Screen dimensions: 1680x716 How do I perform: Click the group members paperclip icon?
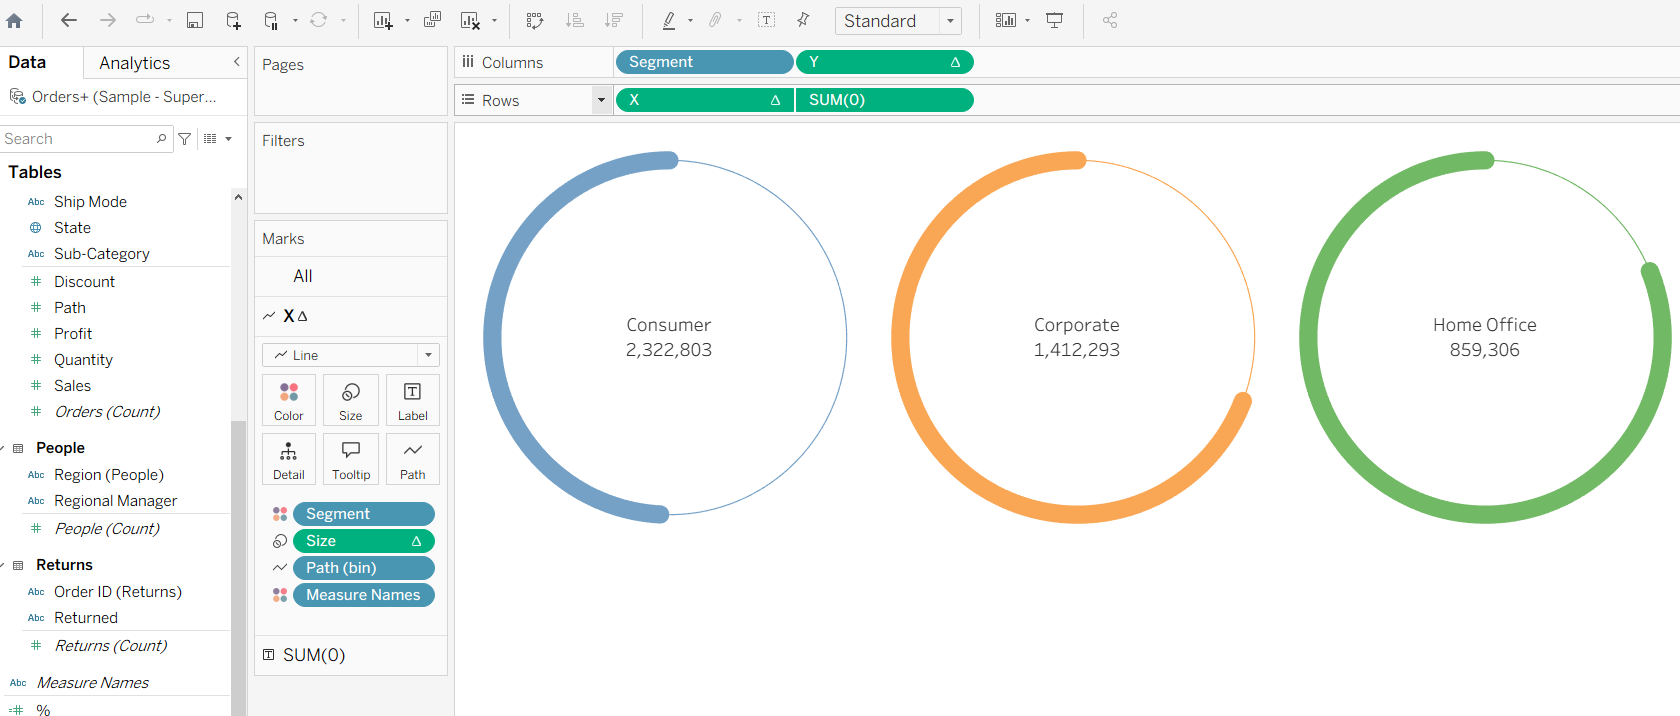point(715,20)
